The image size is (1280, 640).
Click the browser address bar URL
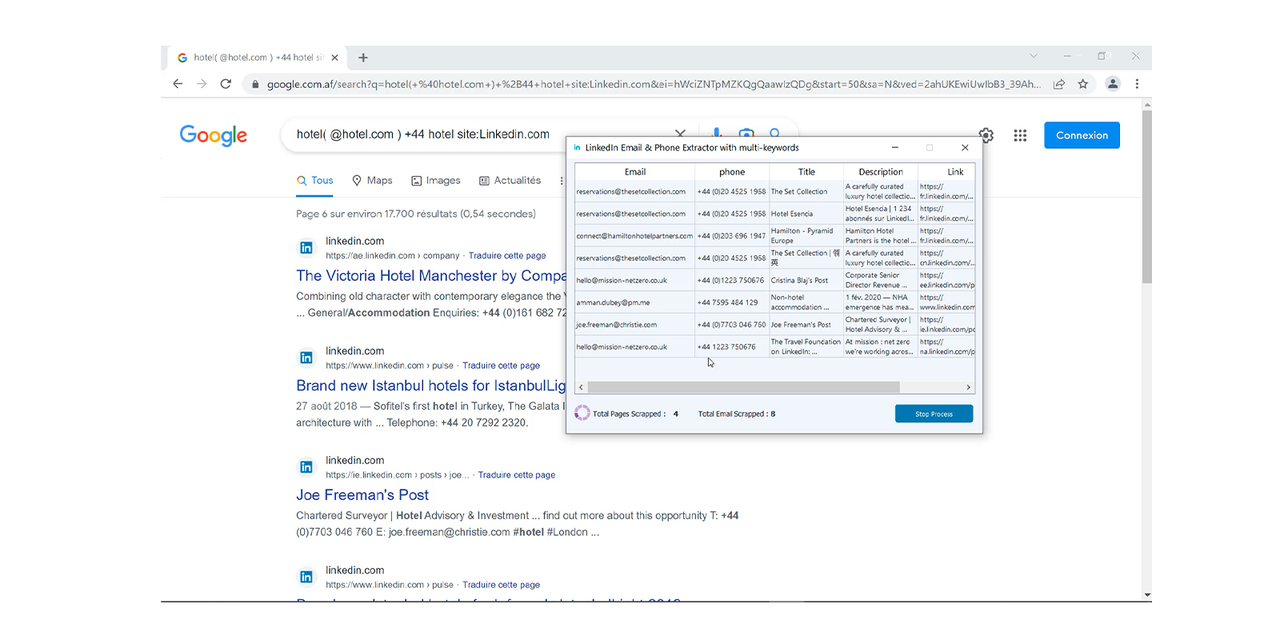pos(655,84)
